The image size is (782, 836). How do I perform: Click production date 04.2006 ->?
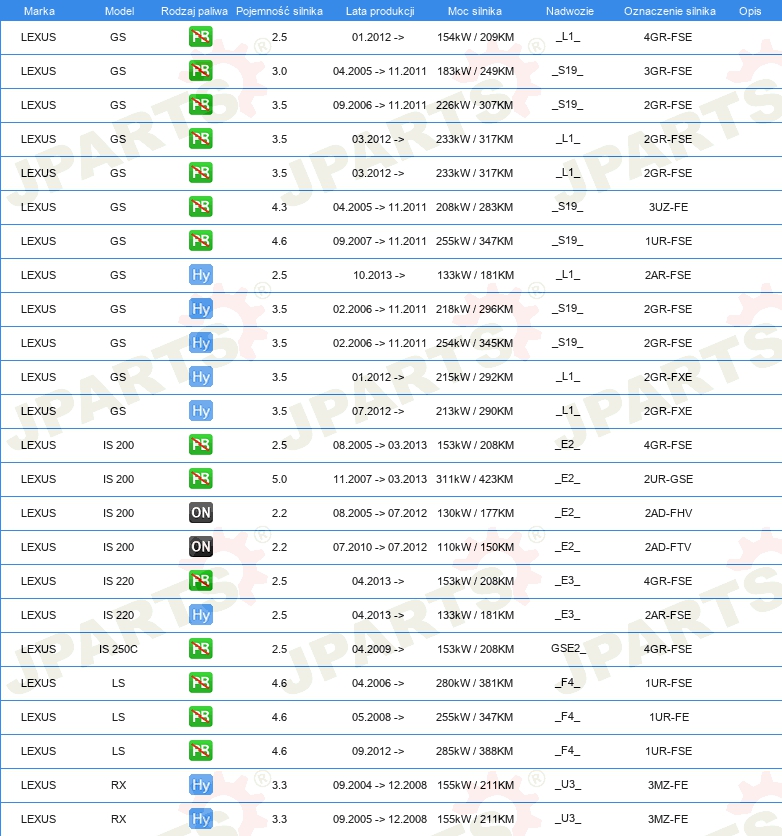pos(378,683)
